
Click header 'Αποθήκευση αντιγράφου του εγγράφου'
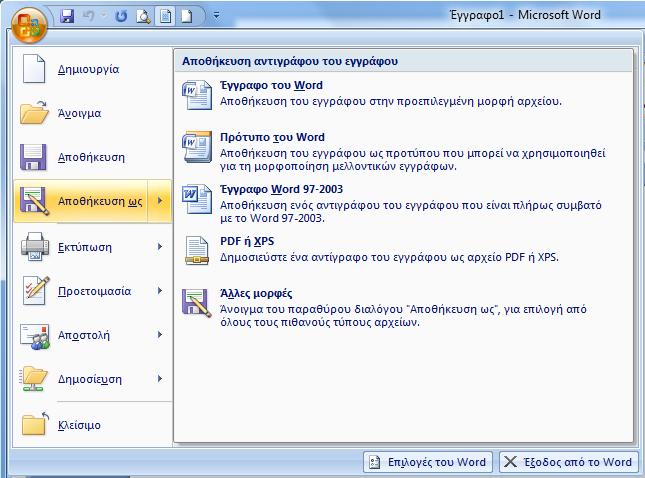point(290,61)
